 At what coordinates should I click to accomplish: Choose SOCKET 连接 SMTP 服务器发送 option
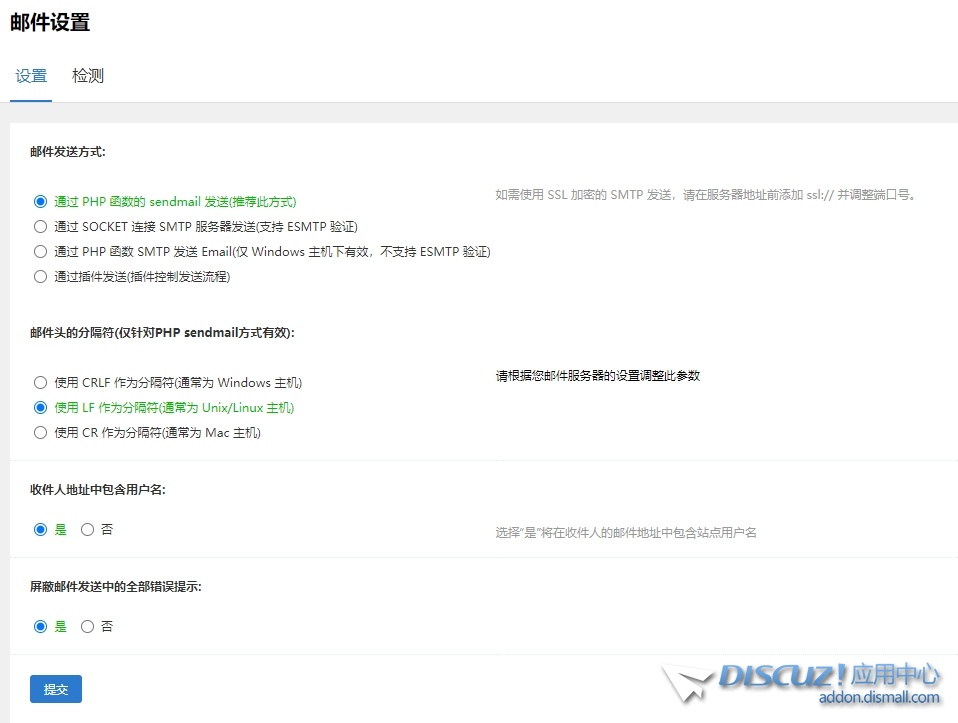click(x=41, y=226)
